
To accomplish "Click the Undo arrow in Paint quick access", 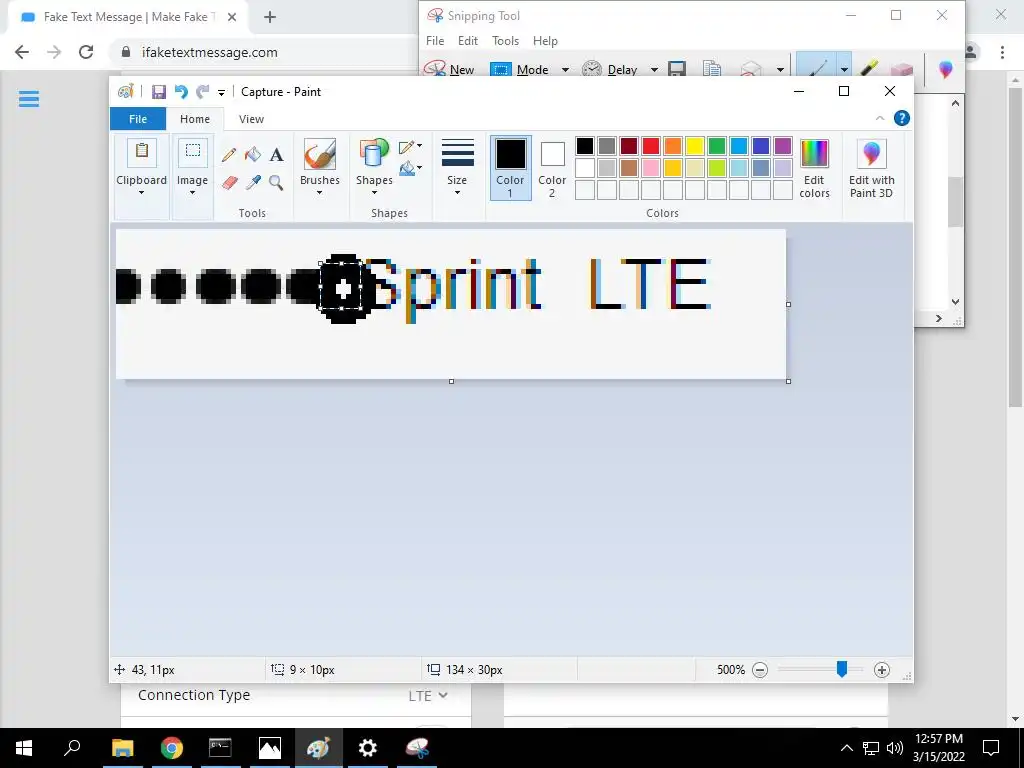I will click(x=181, y=92).
